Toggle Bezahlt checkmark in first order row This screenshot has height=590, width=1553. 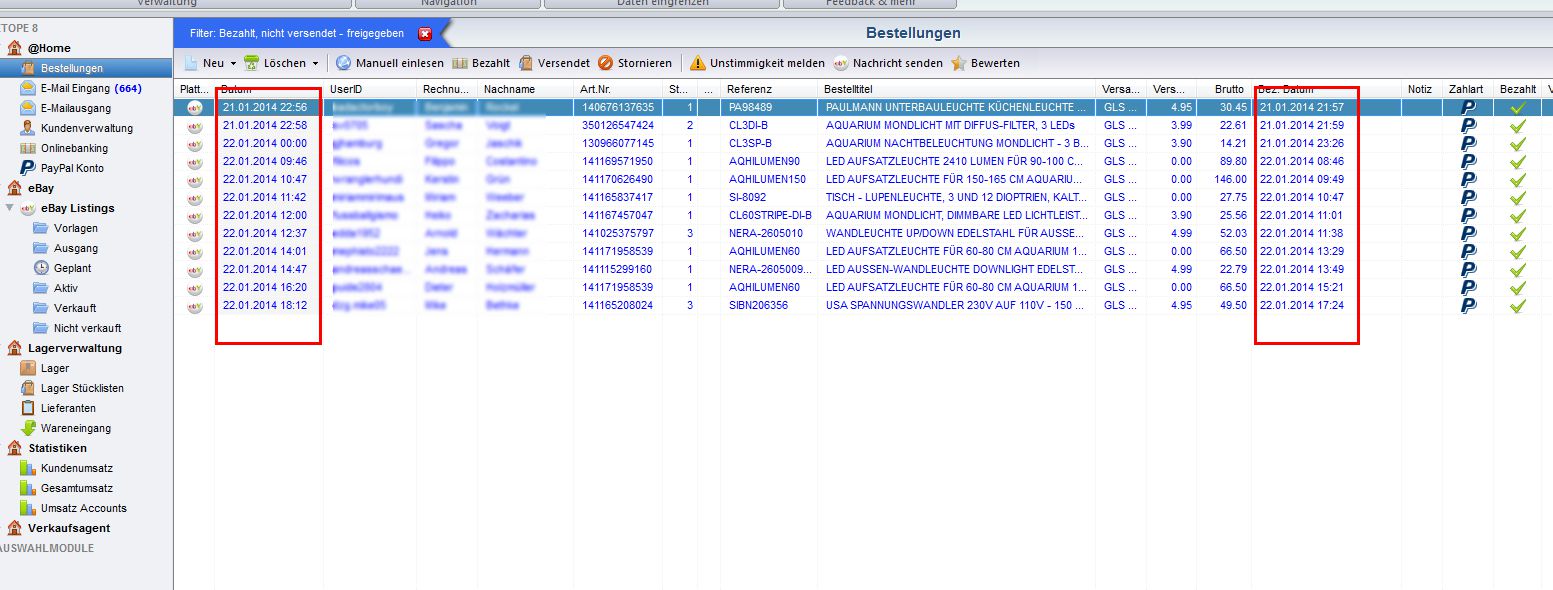1518,107
